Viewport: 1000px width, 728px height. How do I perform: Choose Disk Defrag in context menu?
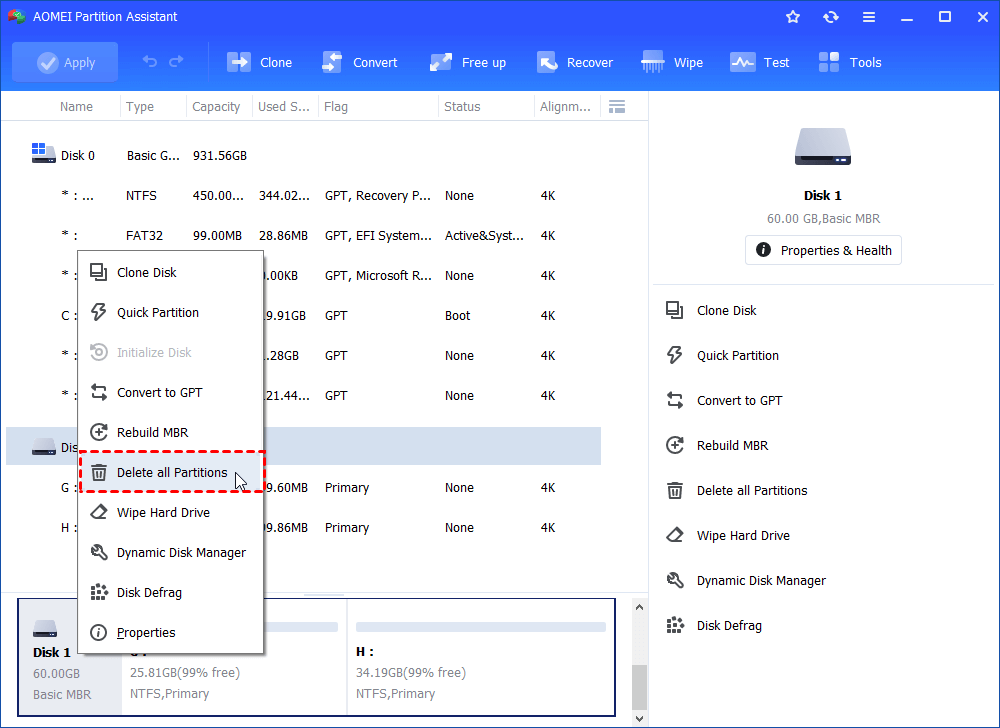pos(170,593)
